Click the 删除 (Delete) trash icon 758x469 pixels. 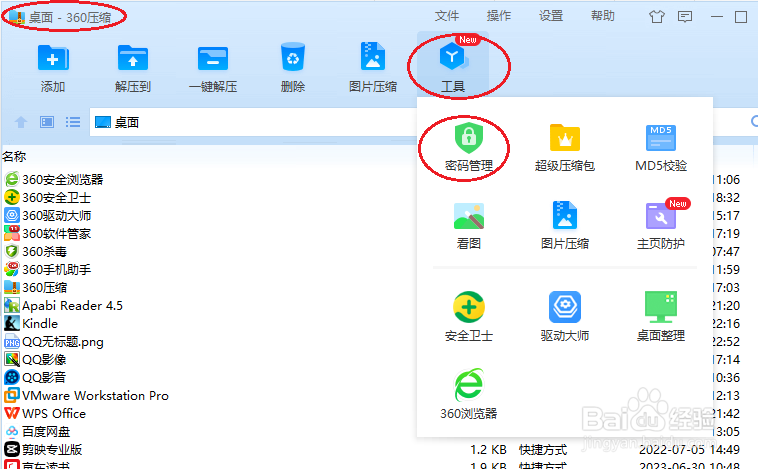click(293, 67)
